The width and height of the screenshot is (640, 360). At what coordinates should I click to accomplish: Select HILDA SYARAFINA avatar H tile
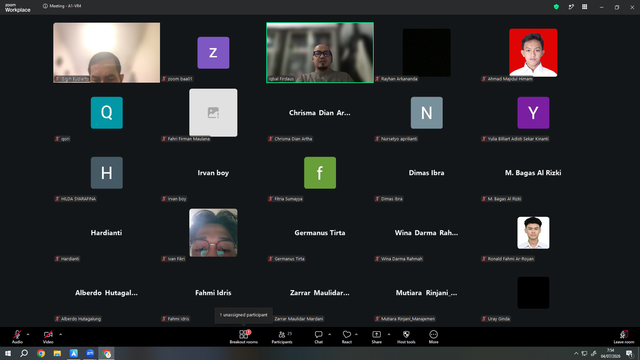107,173
